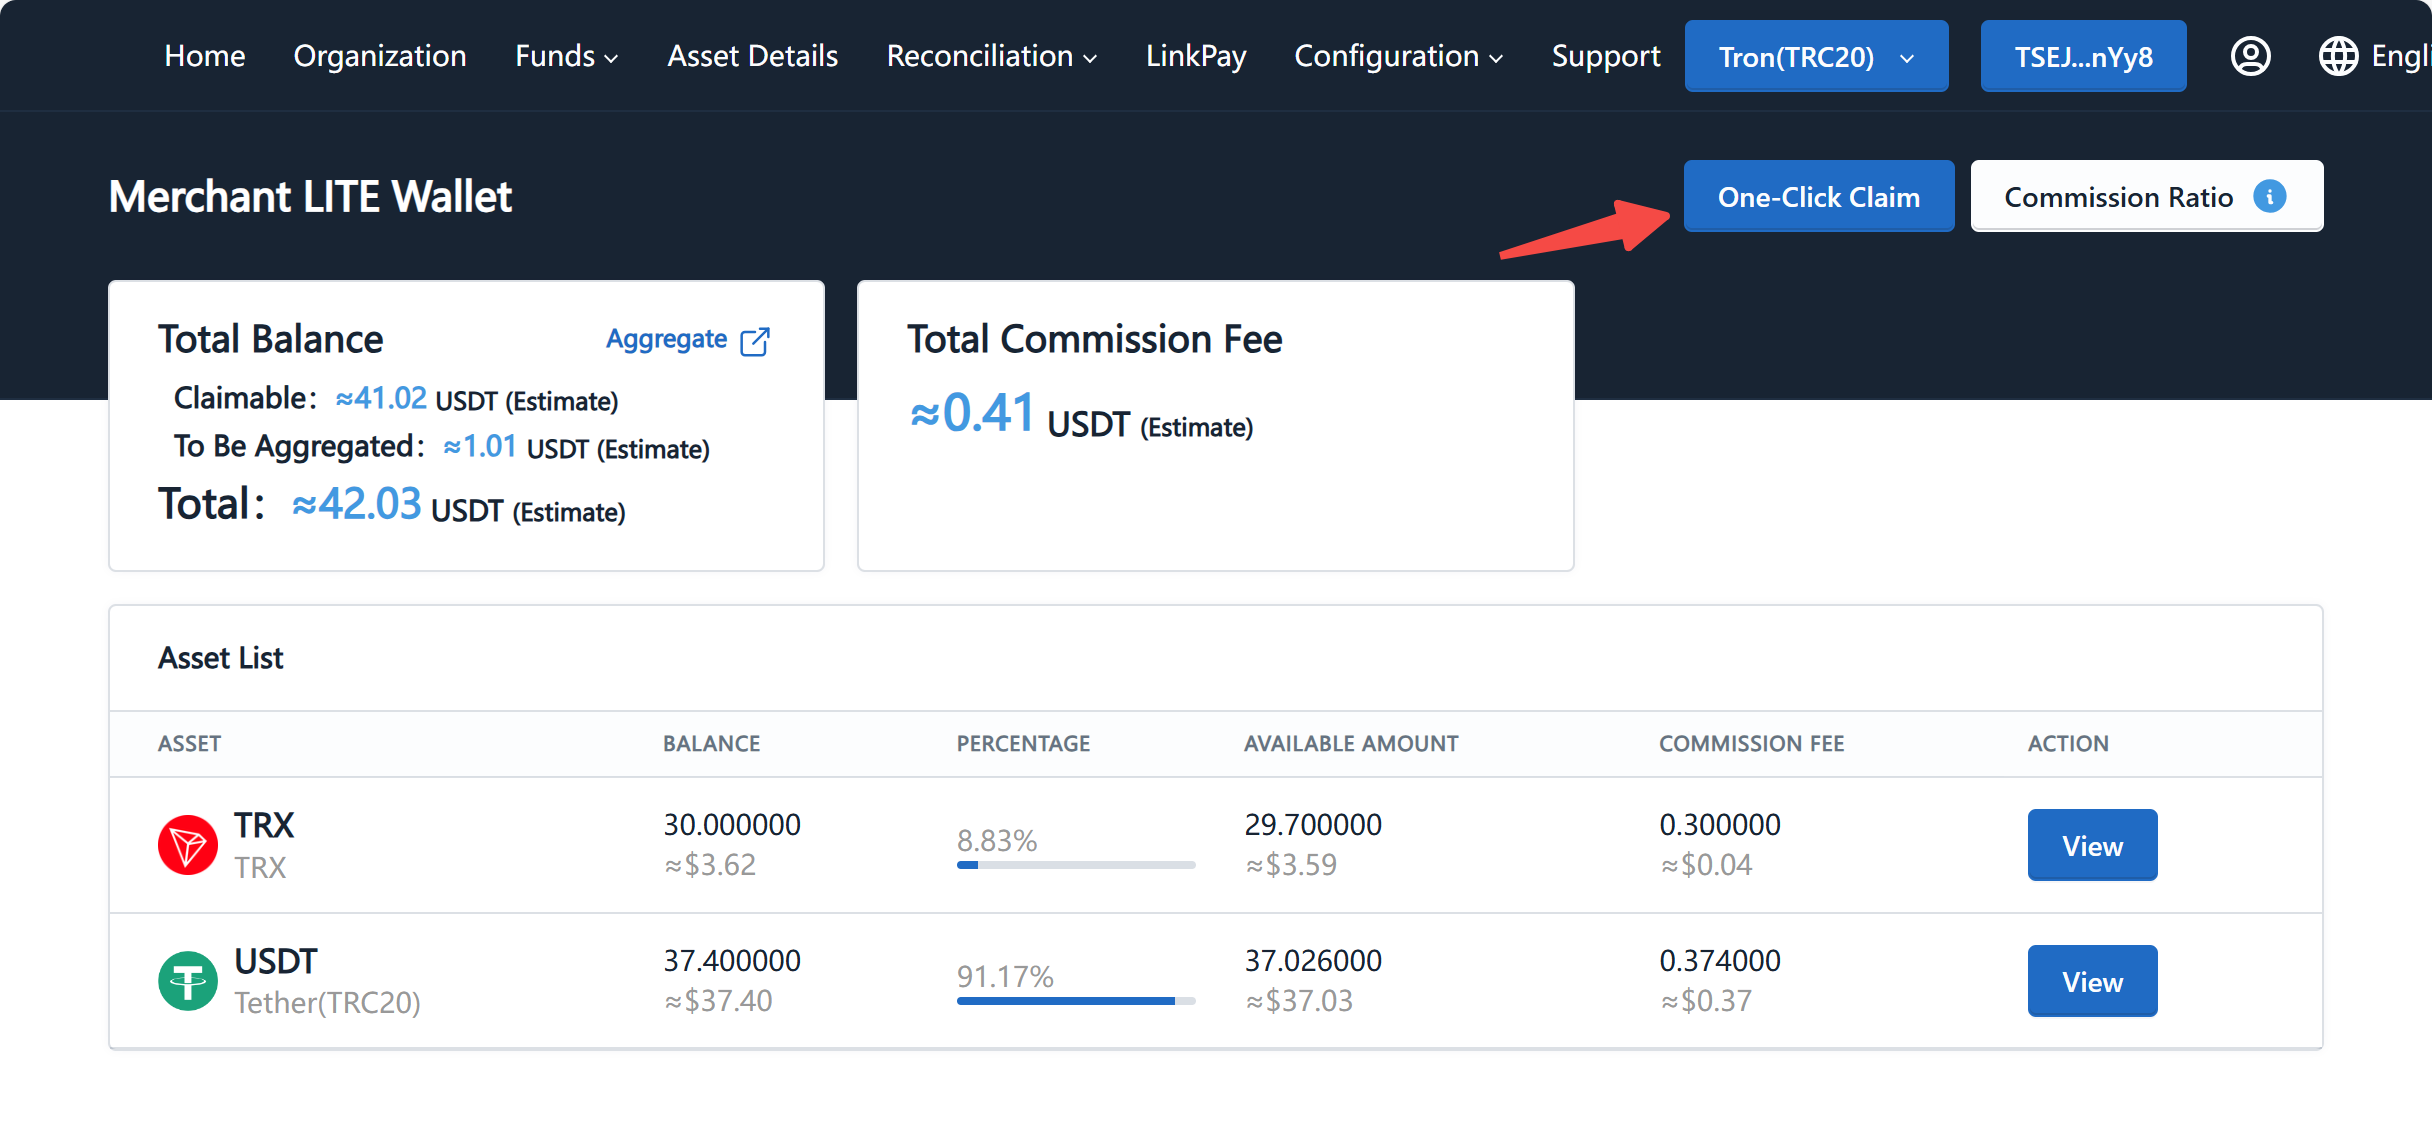
Task: Click the ACTION column header
Action: (x=2068, y=743)
